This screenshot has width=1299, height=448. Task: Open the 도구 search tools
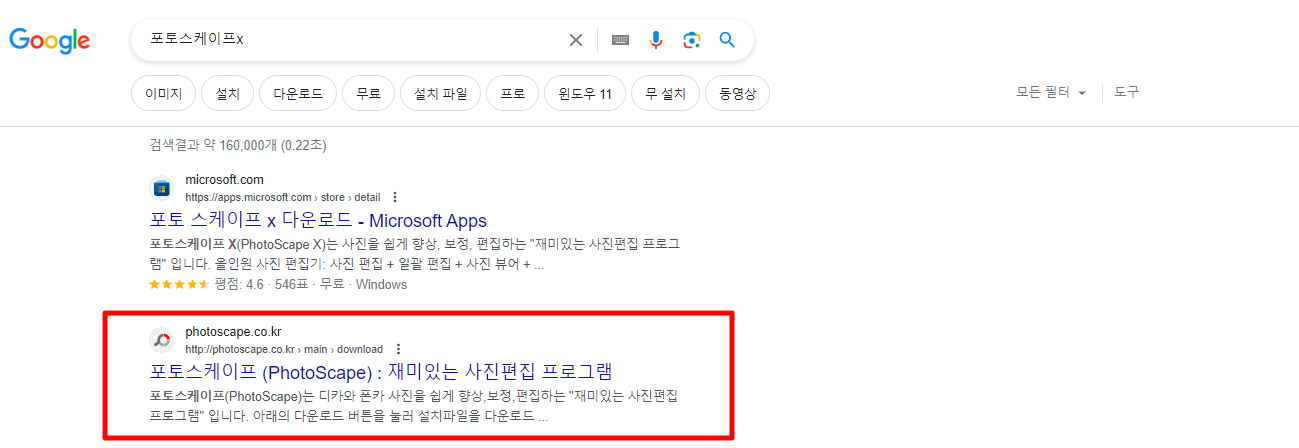click(1126, 92)
